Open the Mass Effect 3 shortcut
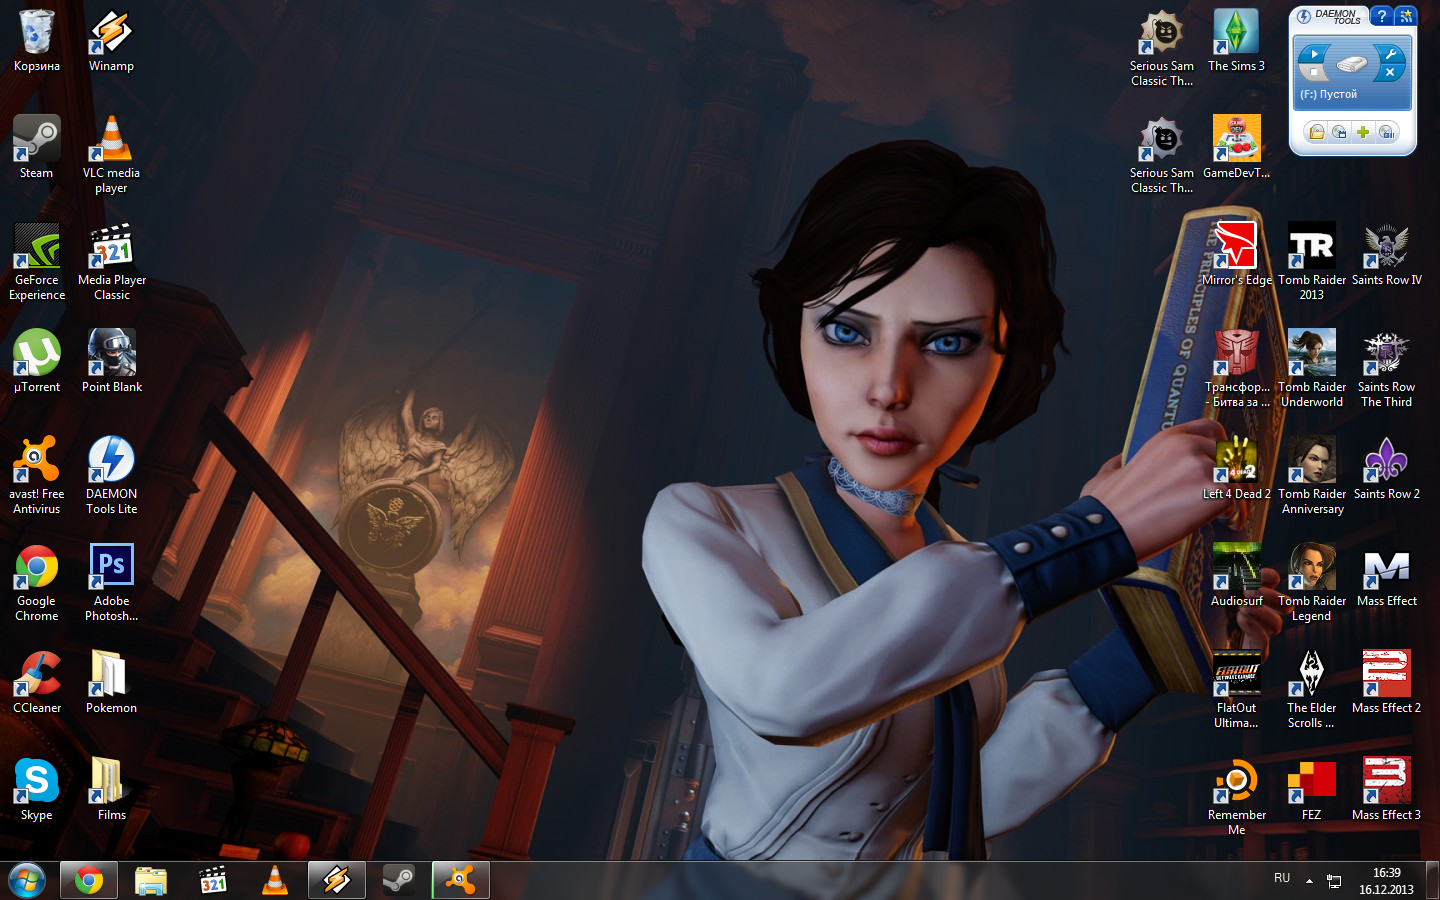The image size is (1440, 900). tap(1386, 790)
